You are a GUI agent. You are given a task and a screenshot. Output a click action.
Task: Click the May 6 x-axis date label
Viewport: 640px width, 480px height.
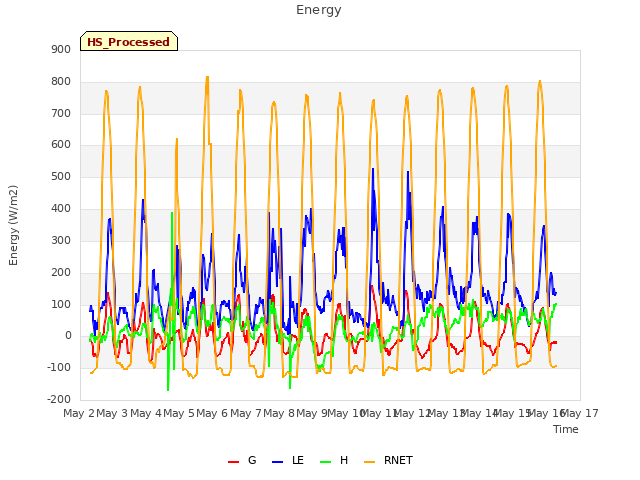212,413
